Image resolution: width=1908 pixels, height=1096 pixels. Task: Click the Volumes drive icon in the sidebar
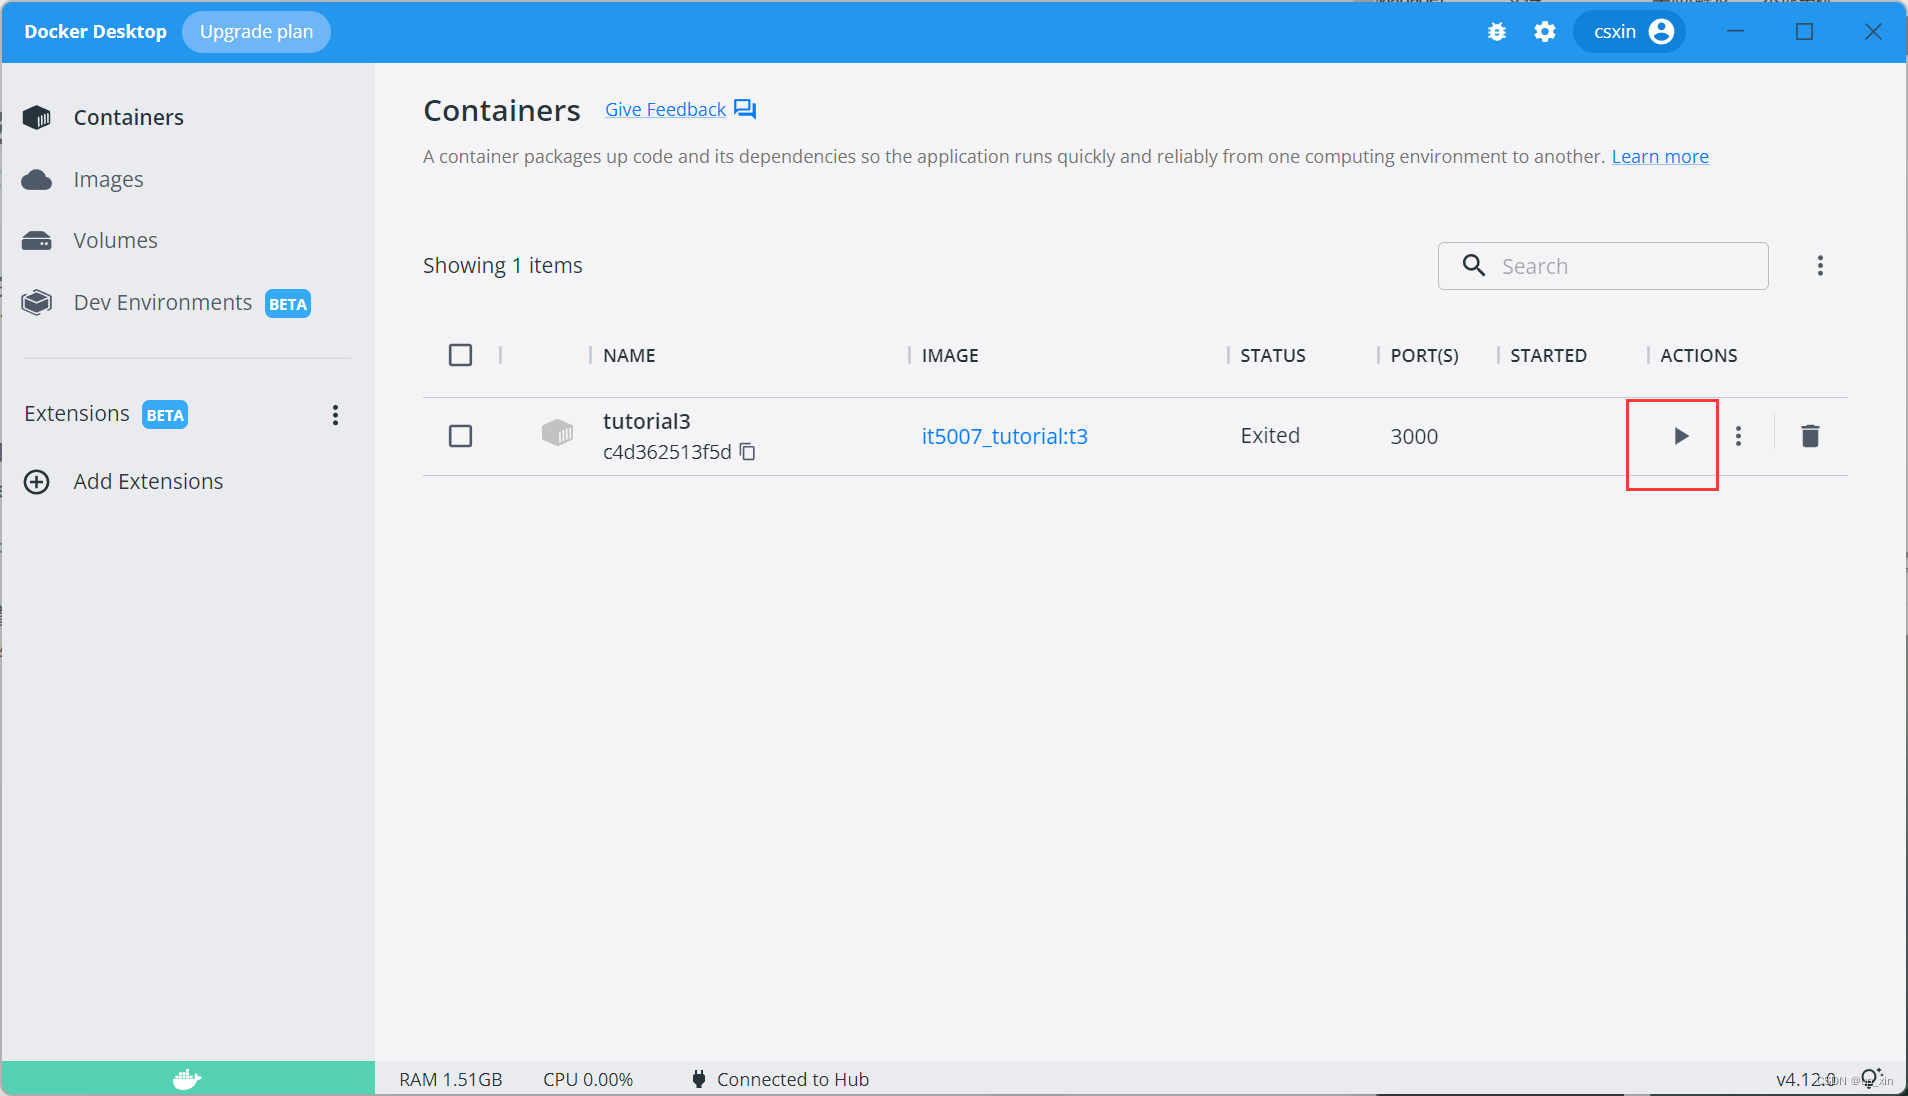click(37, 241)
